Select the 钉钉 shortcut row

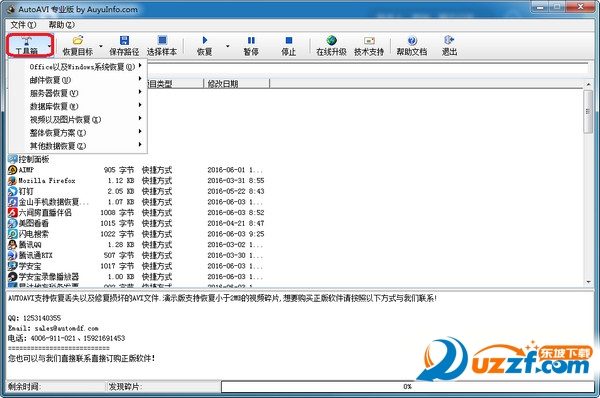pos(136,191)
